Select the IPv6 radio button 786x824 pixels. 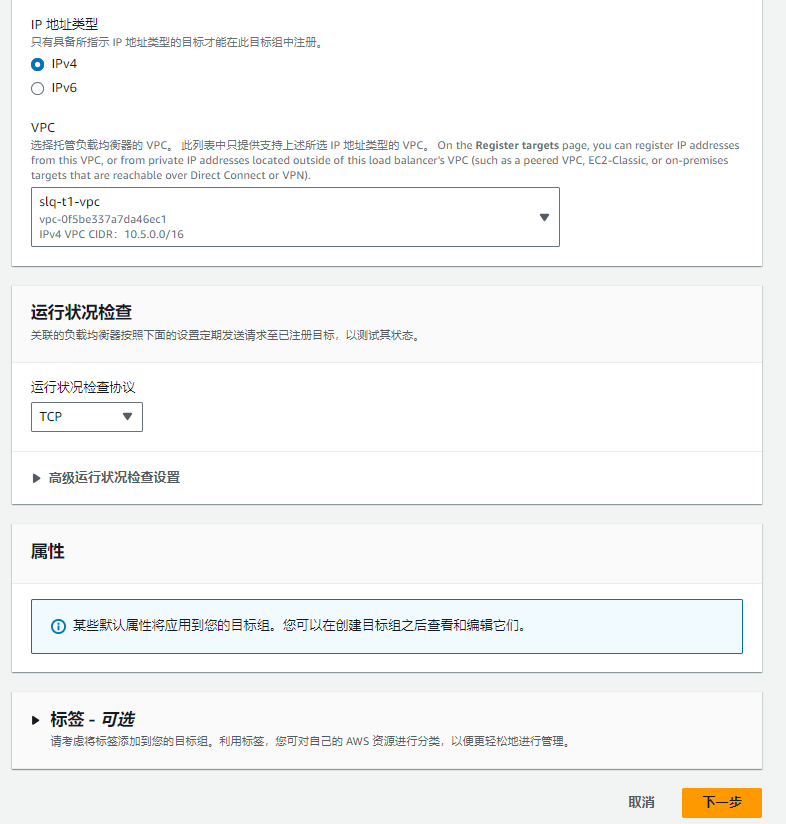click(37, 88)
